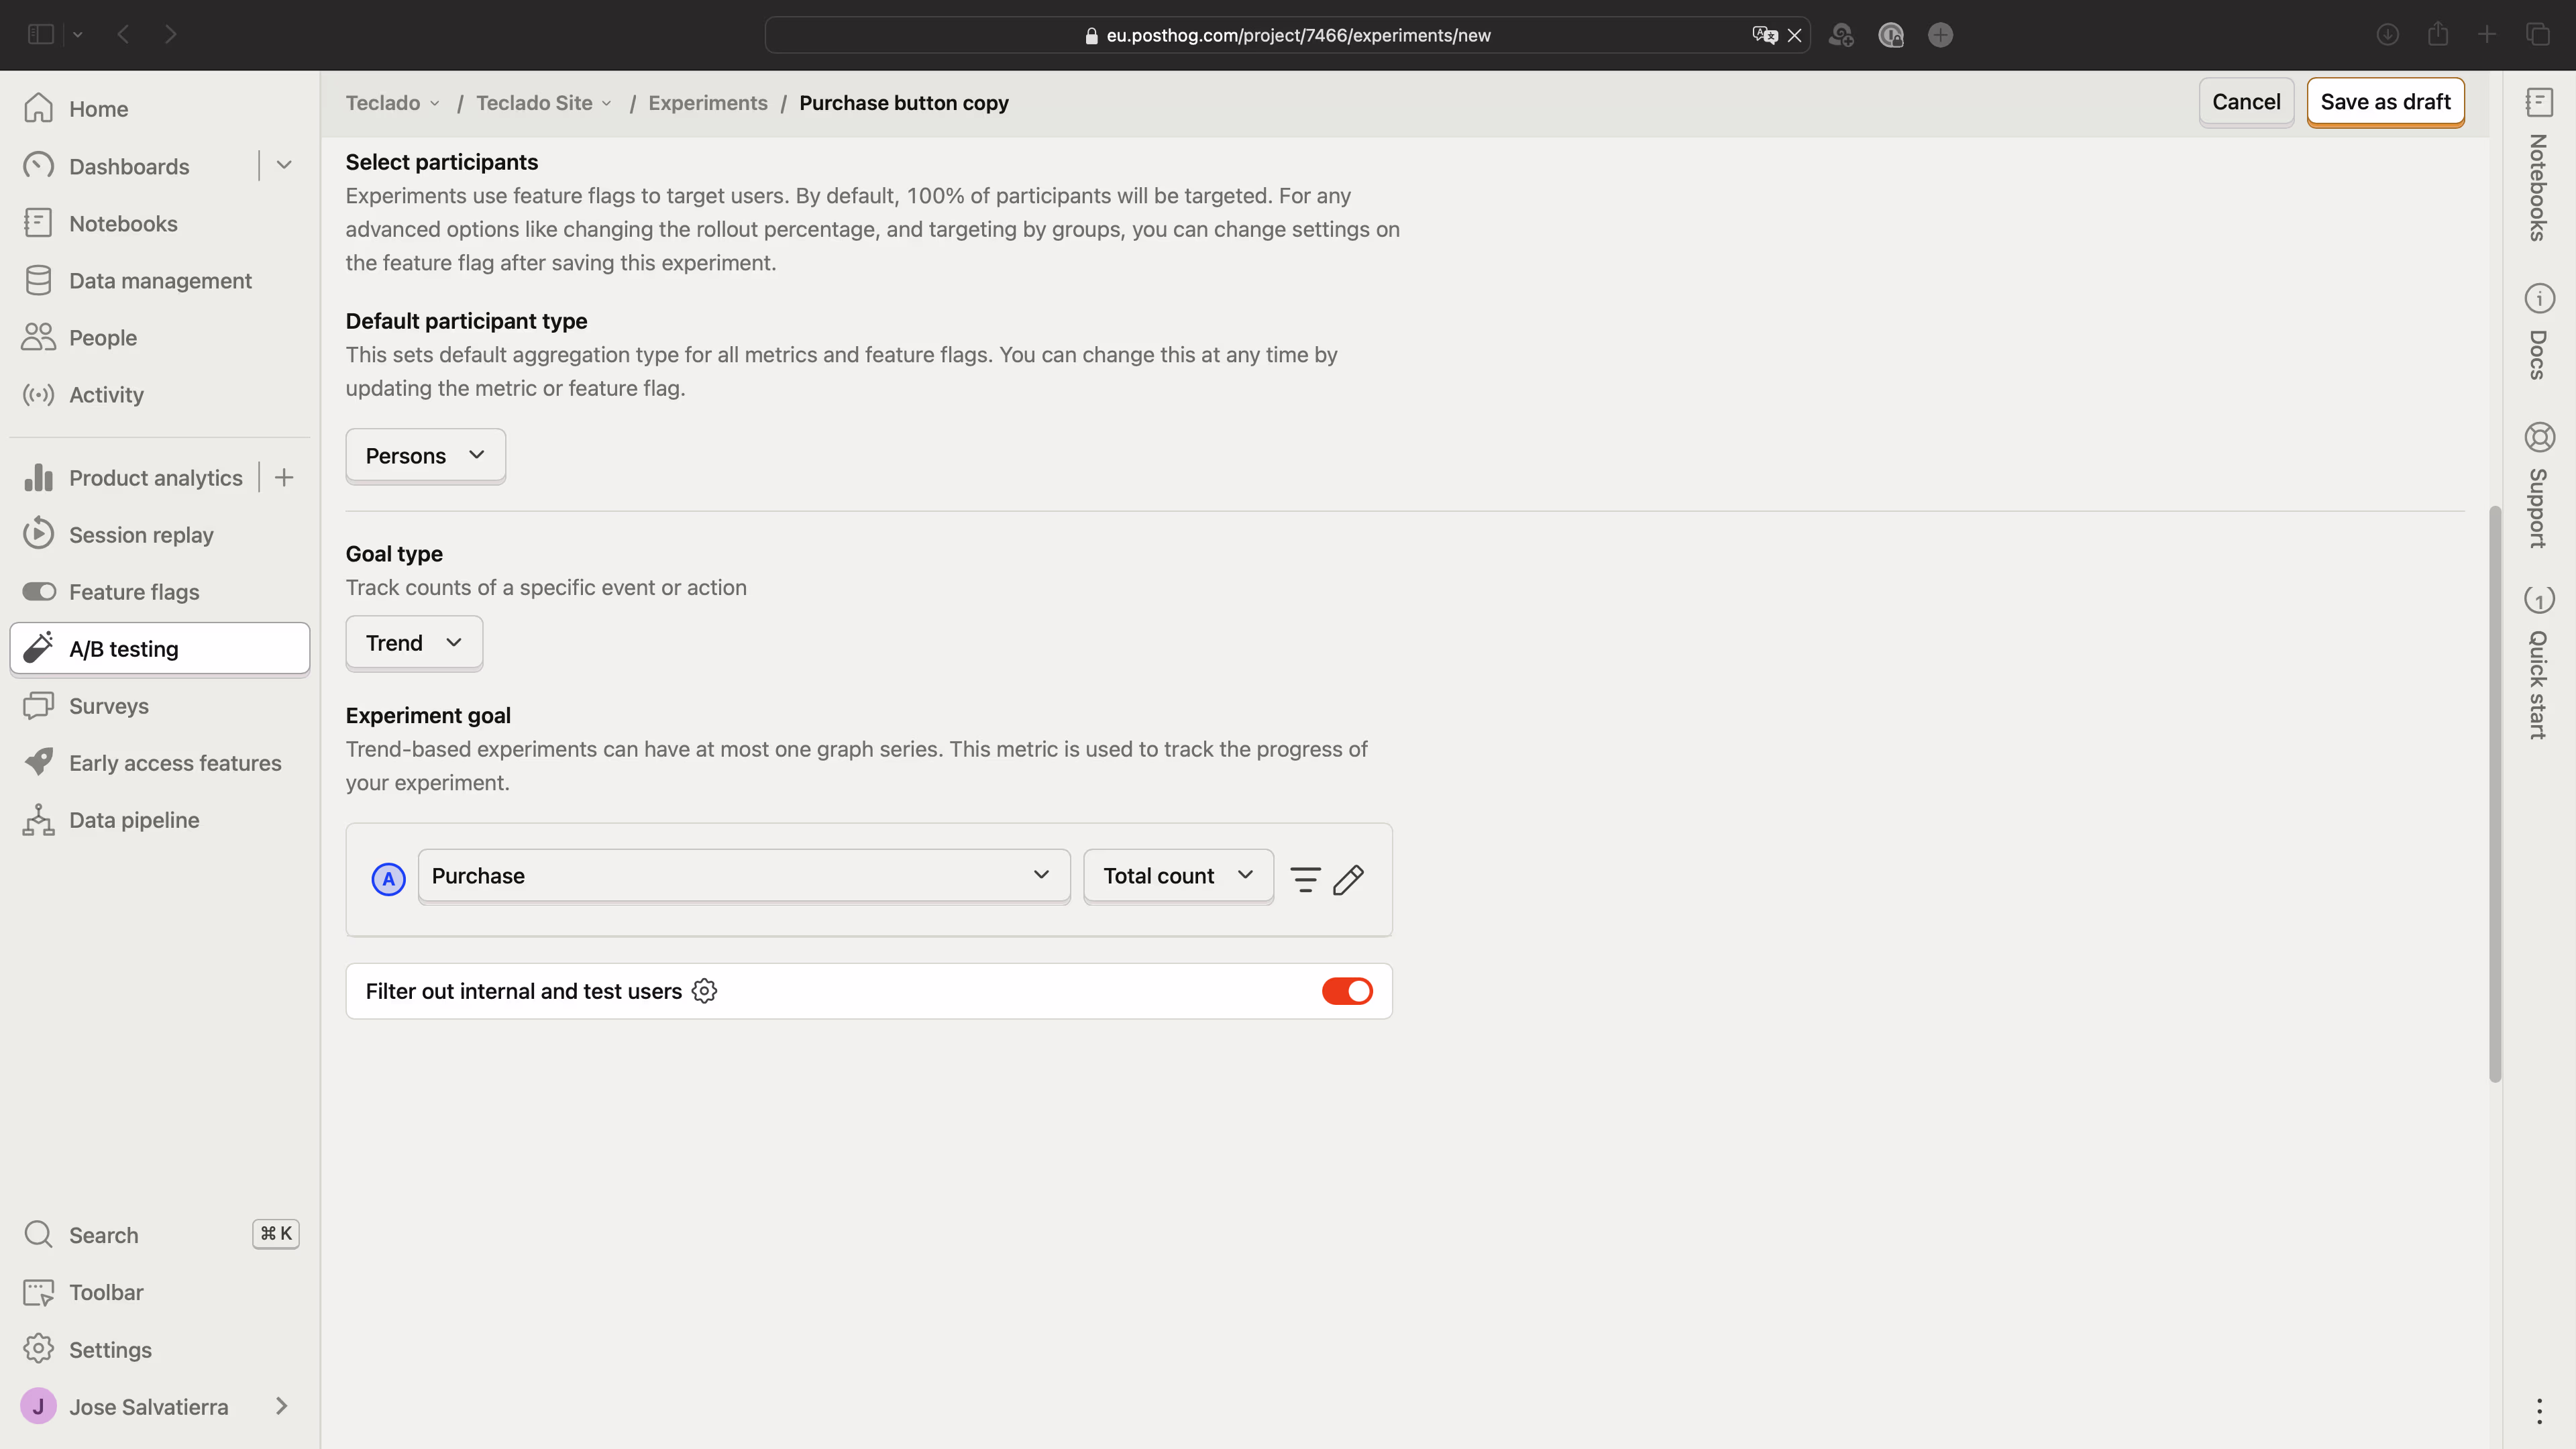Expand the Dashboards dropdown chevron

click(284, 166)
